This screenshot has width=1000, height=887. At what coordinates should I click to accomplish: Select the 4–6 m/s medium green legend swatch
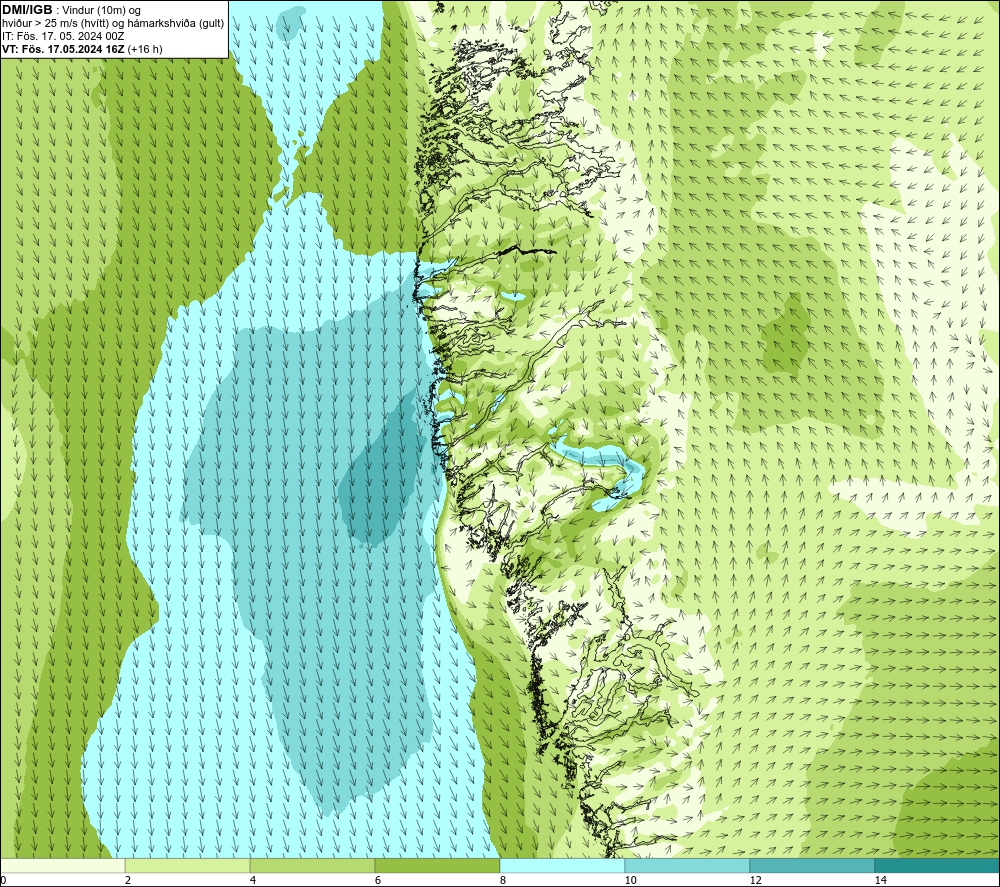312,866
